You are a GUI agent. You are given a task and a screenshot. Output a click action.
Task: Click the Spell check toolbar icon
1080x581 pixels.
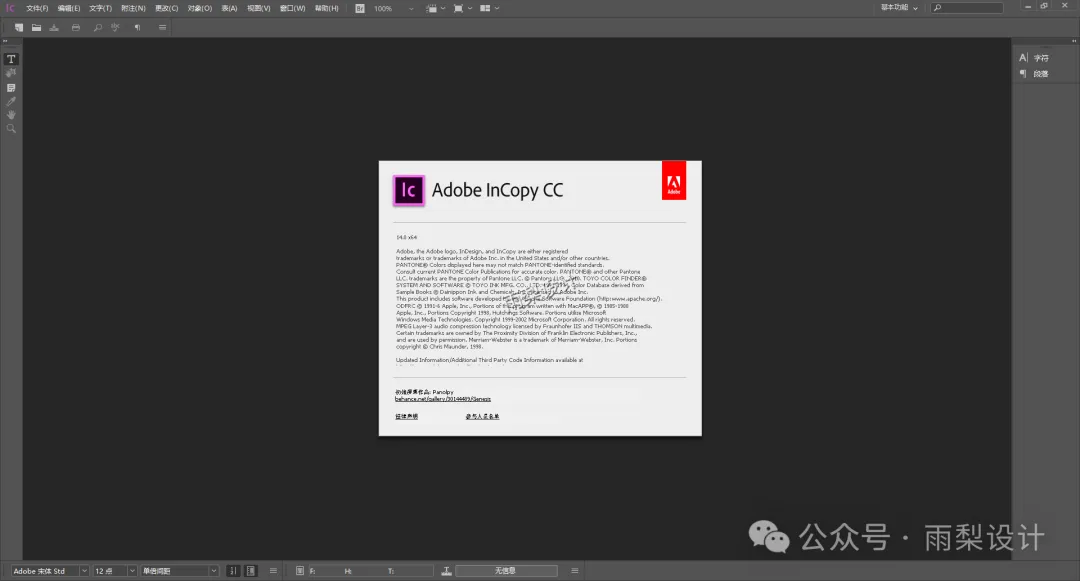(x=115, y=28)
